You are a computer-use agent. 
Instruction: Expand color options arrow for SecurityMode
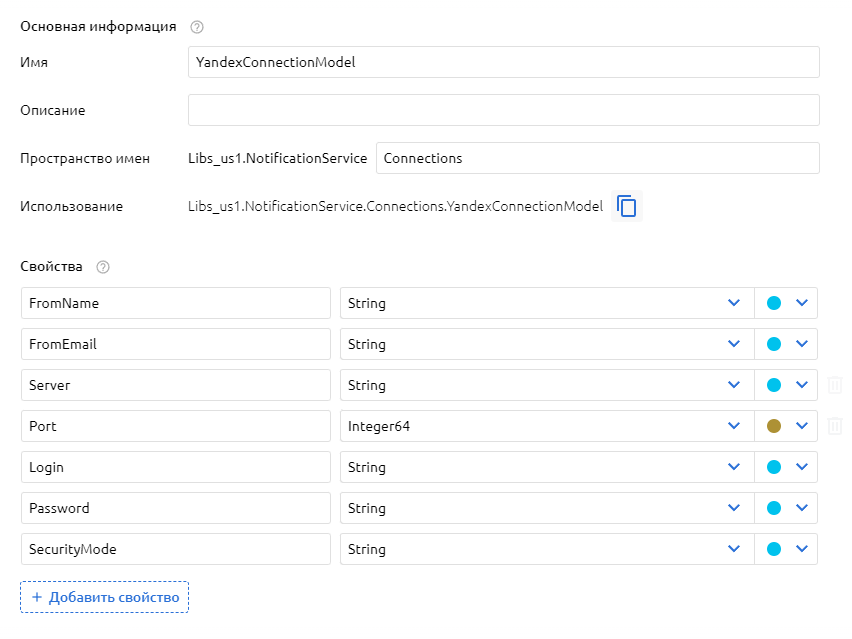801,549
